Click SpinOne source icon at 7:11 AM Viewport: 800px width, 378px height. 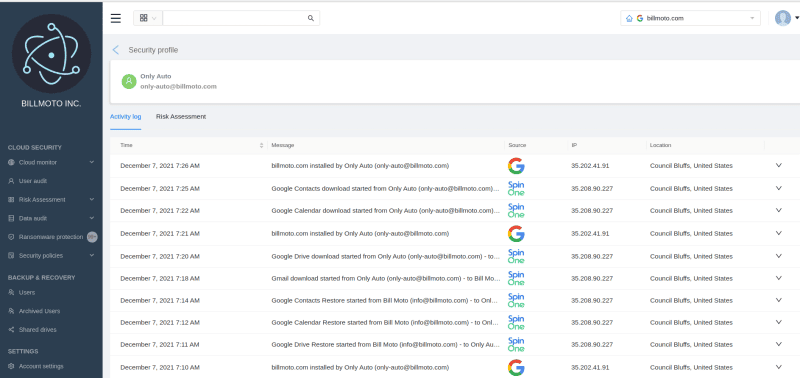(516, 344)
